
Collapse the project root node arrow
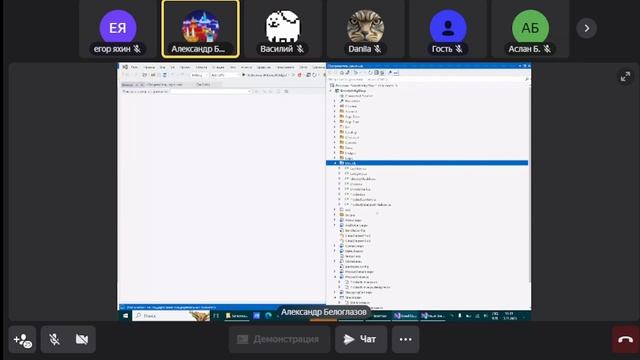coord(331,91)
